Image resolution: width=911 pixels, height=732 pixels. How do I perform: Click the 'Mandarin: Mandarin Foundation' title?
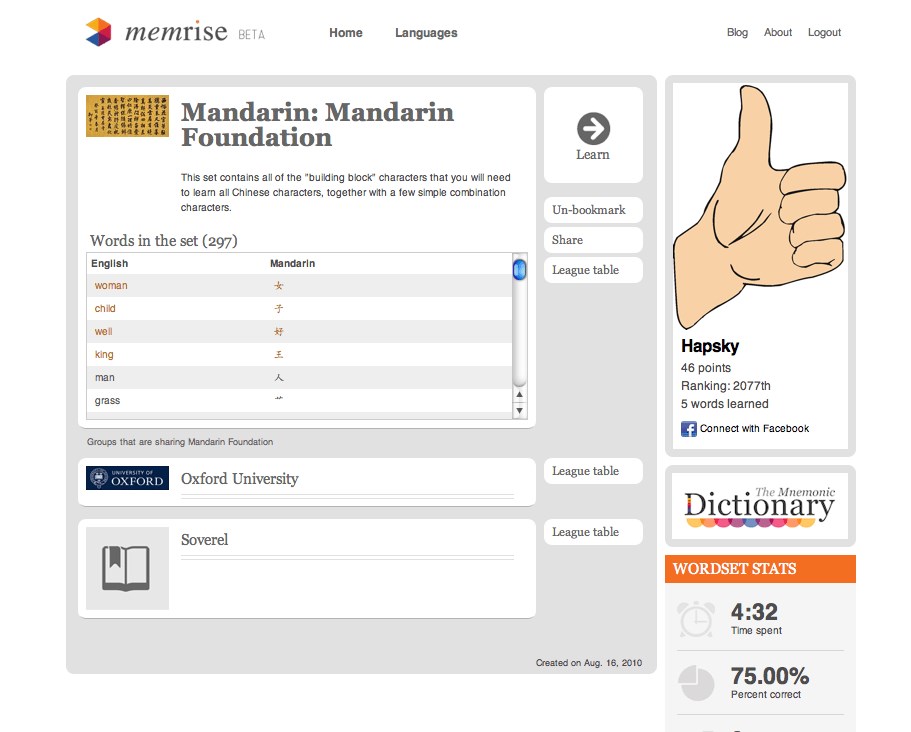coord(317,124)
